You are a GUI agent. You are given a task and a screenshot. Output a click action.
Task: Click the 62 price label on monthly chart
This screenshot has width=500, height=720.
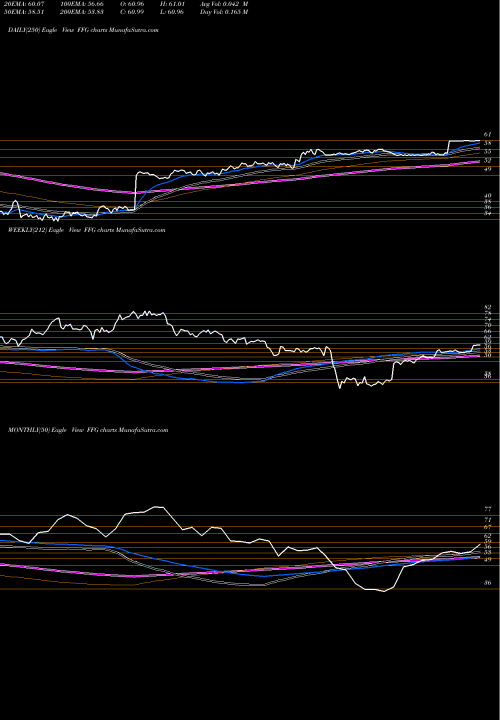(x=488, y=535)
